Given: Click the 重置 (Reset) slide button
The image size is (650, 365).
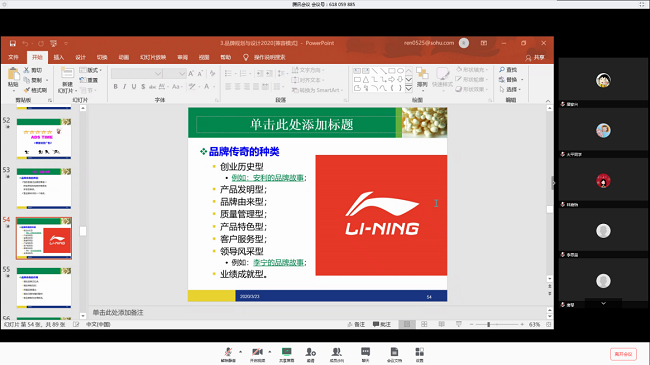Looking at the screenshot, I should [89, 80].
